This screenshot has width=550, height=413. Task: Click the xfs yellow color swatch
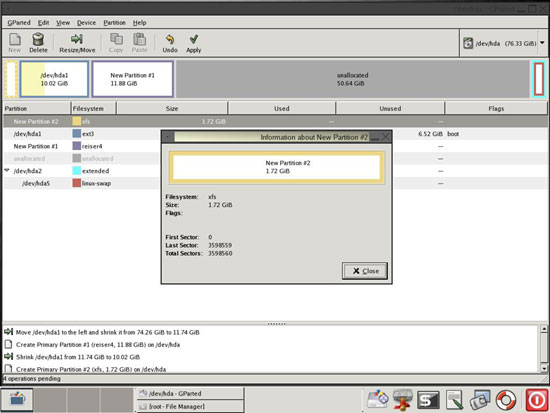point(76,121)
